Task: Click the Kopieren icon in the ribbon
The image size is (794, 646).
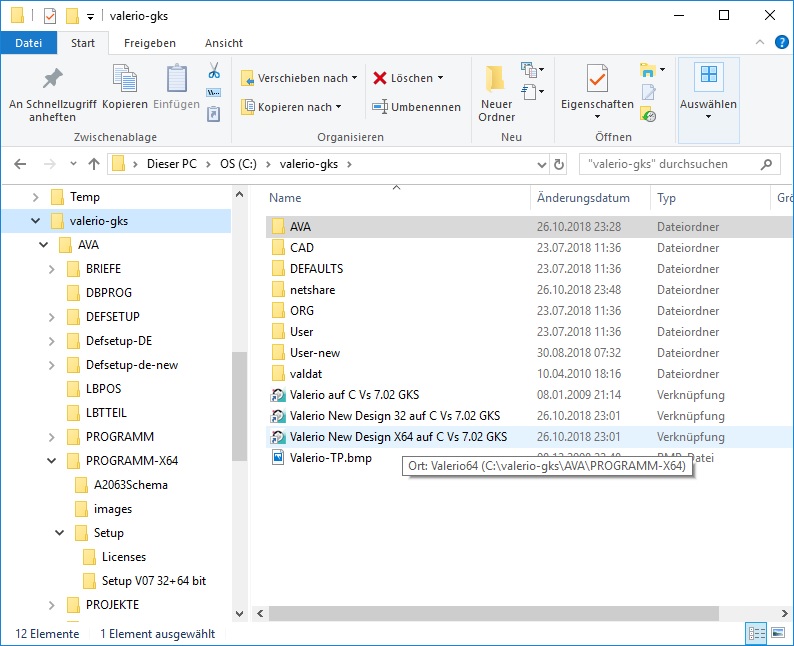Action: point(125,80)
